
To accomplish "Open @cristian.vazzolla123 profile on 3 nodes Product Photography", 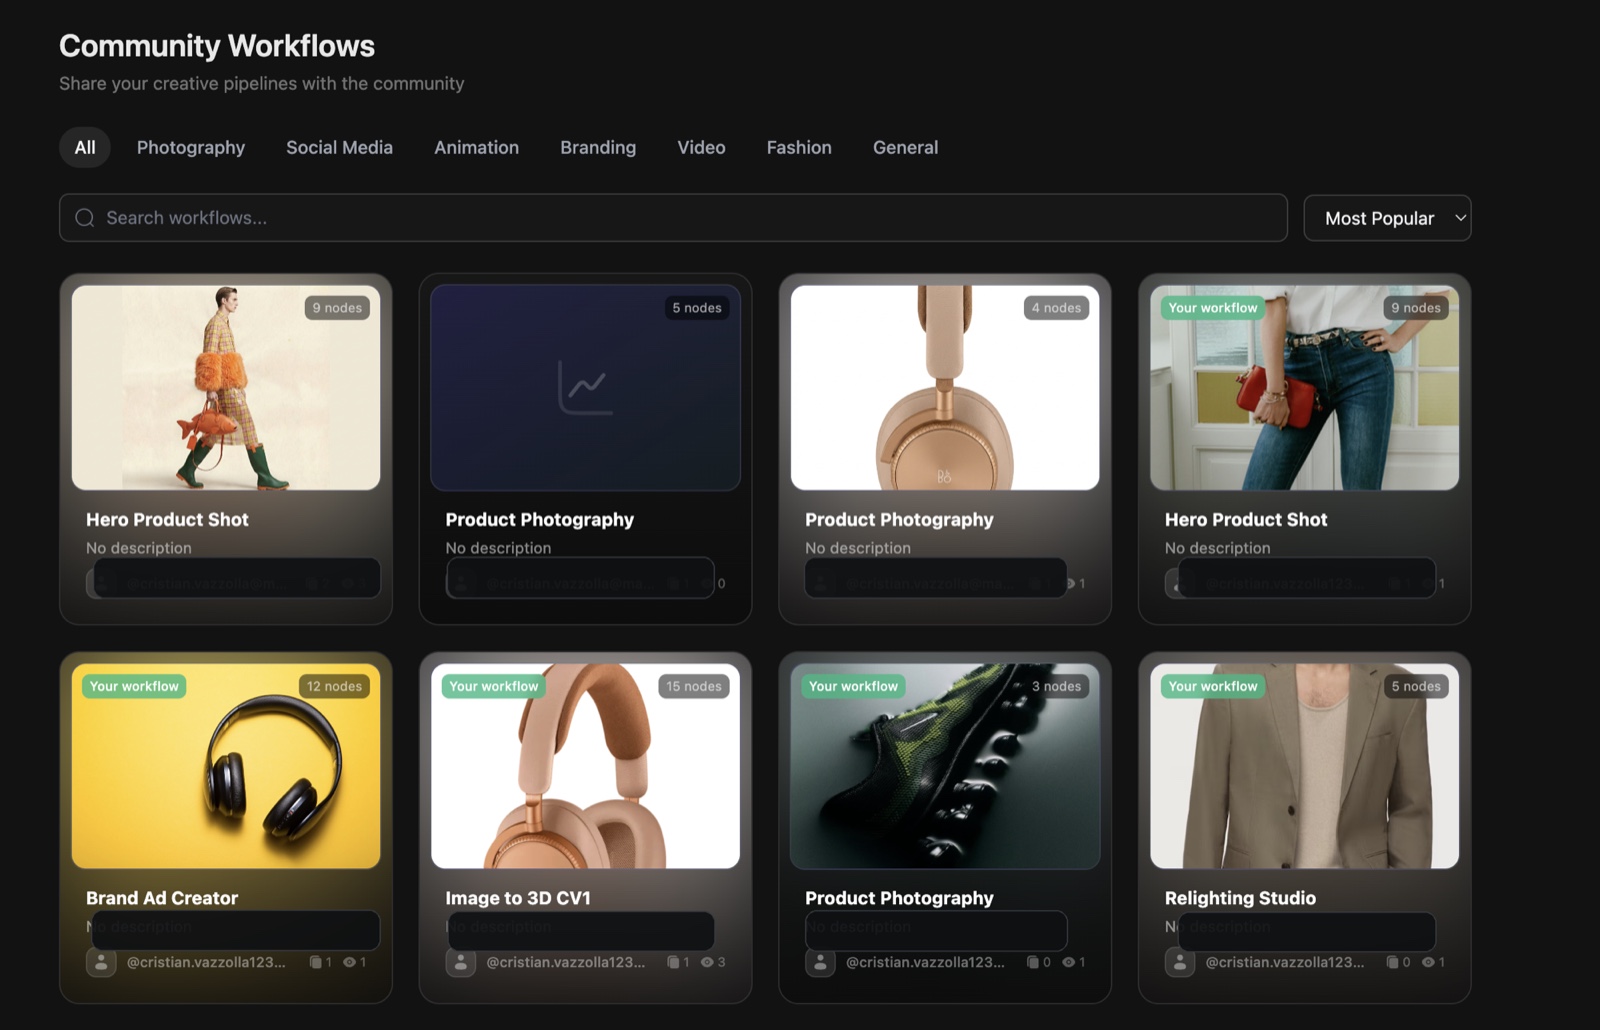I will pos(926,962).
